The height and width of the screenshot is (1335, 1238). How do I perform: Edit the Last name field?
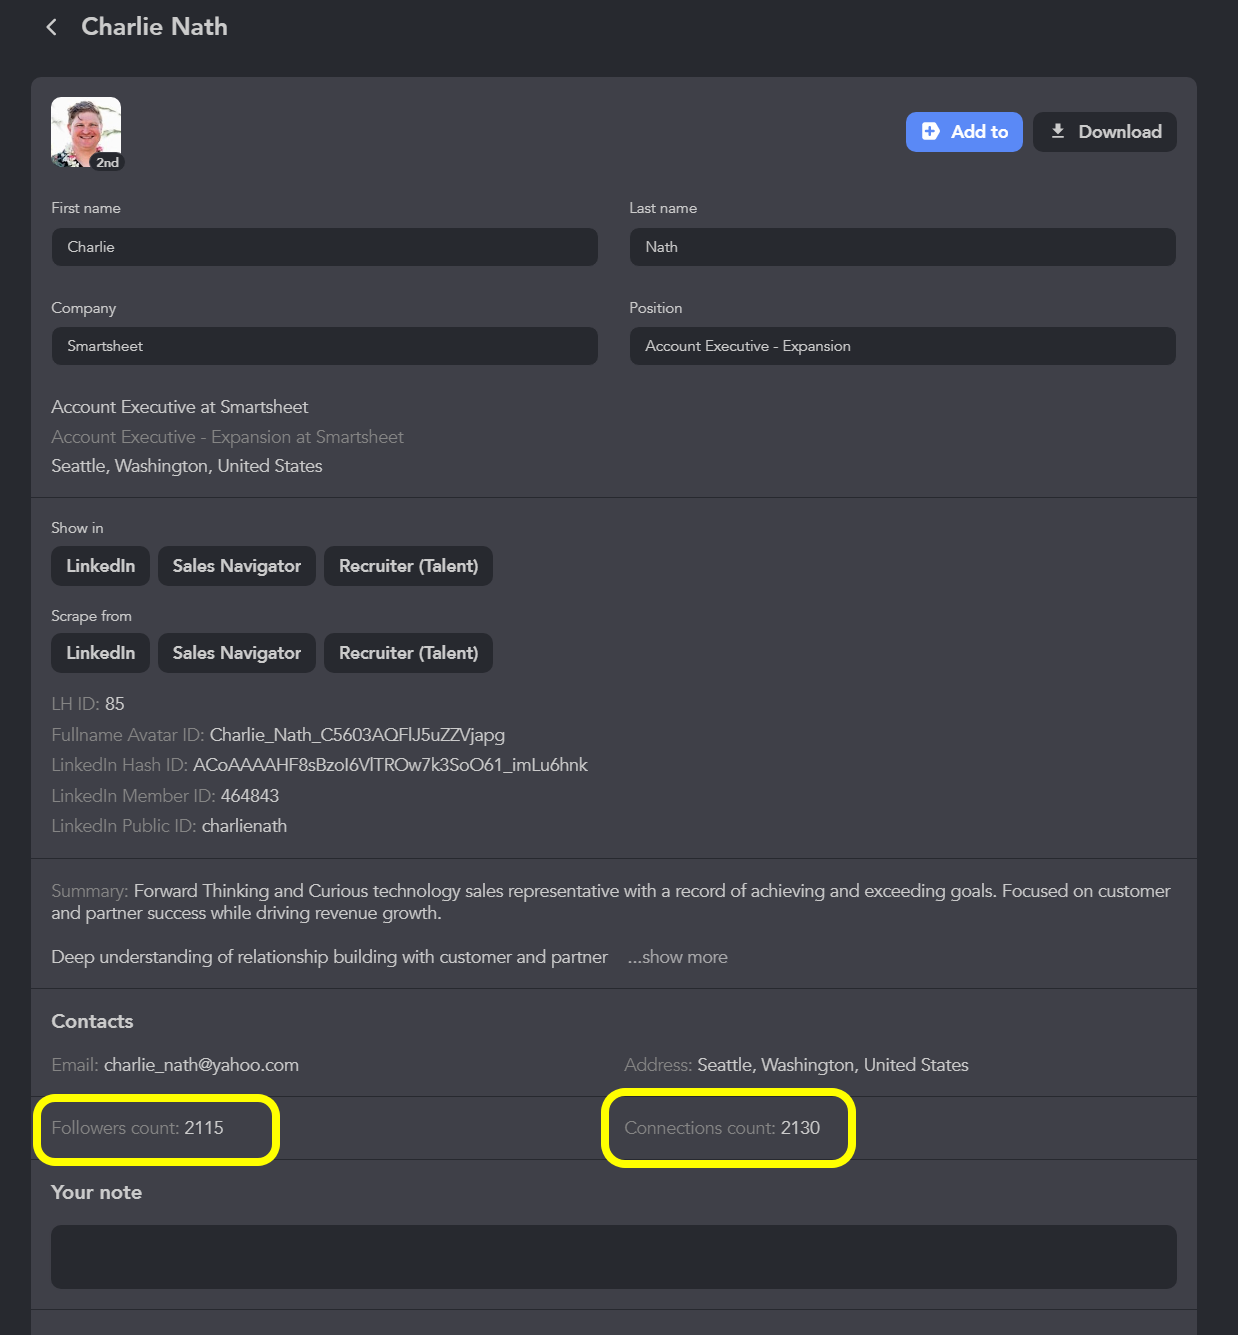[902, 247]
